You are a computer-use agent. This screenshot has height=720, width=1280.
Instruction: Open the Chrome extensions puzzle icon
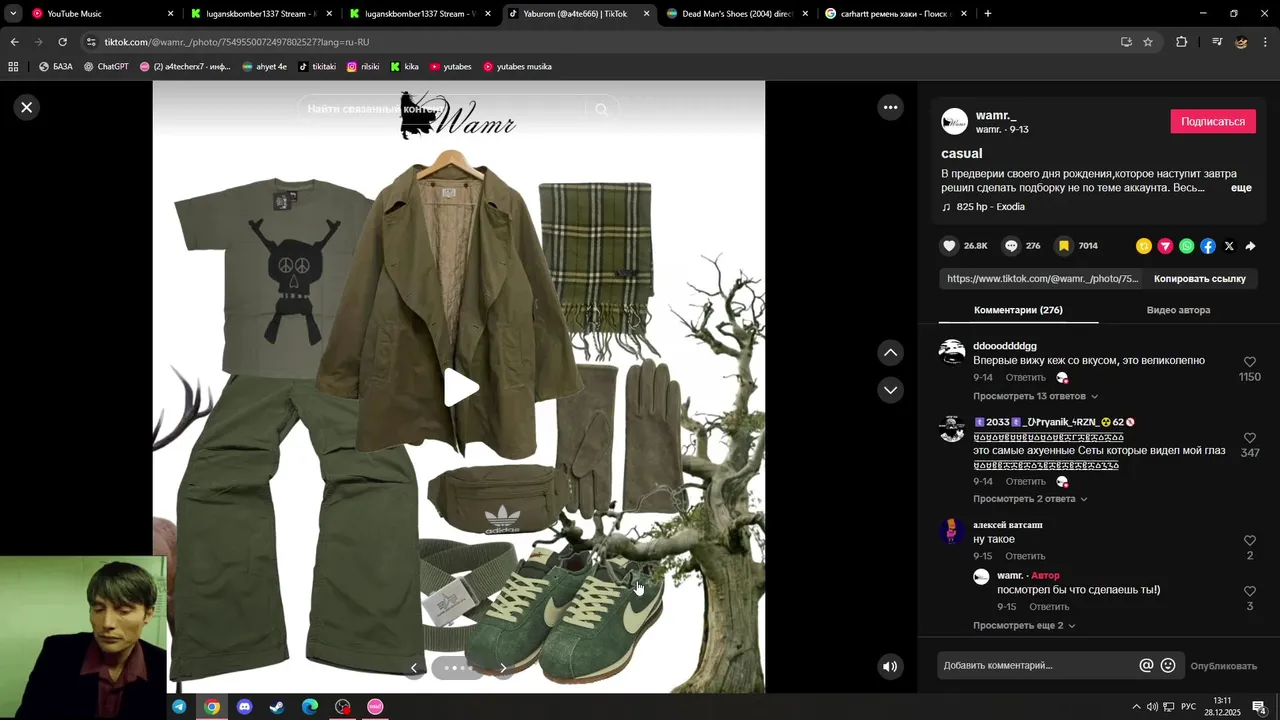coord(1181,42)
